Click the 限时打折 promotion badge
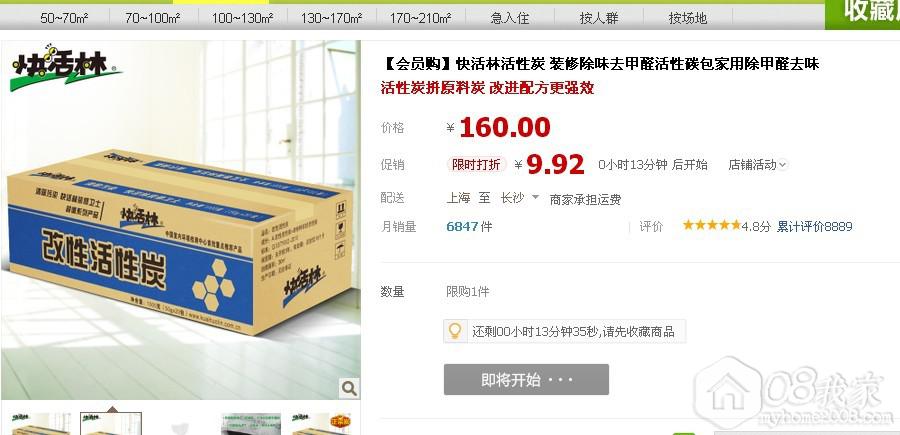 pyautogui.click(x=476, y=165)
